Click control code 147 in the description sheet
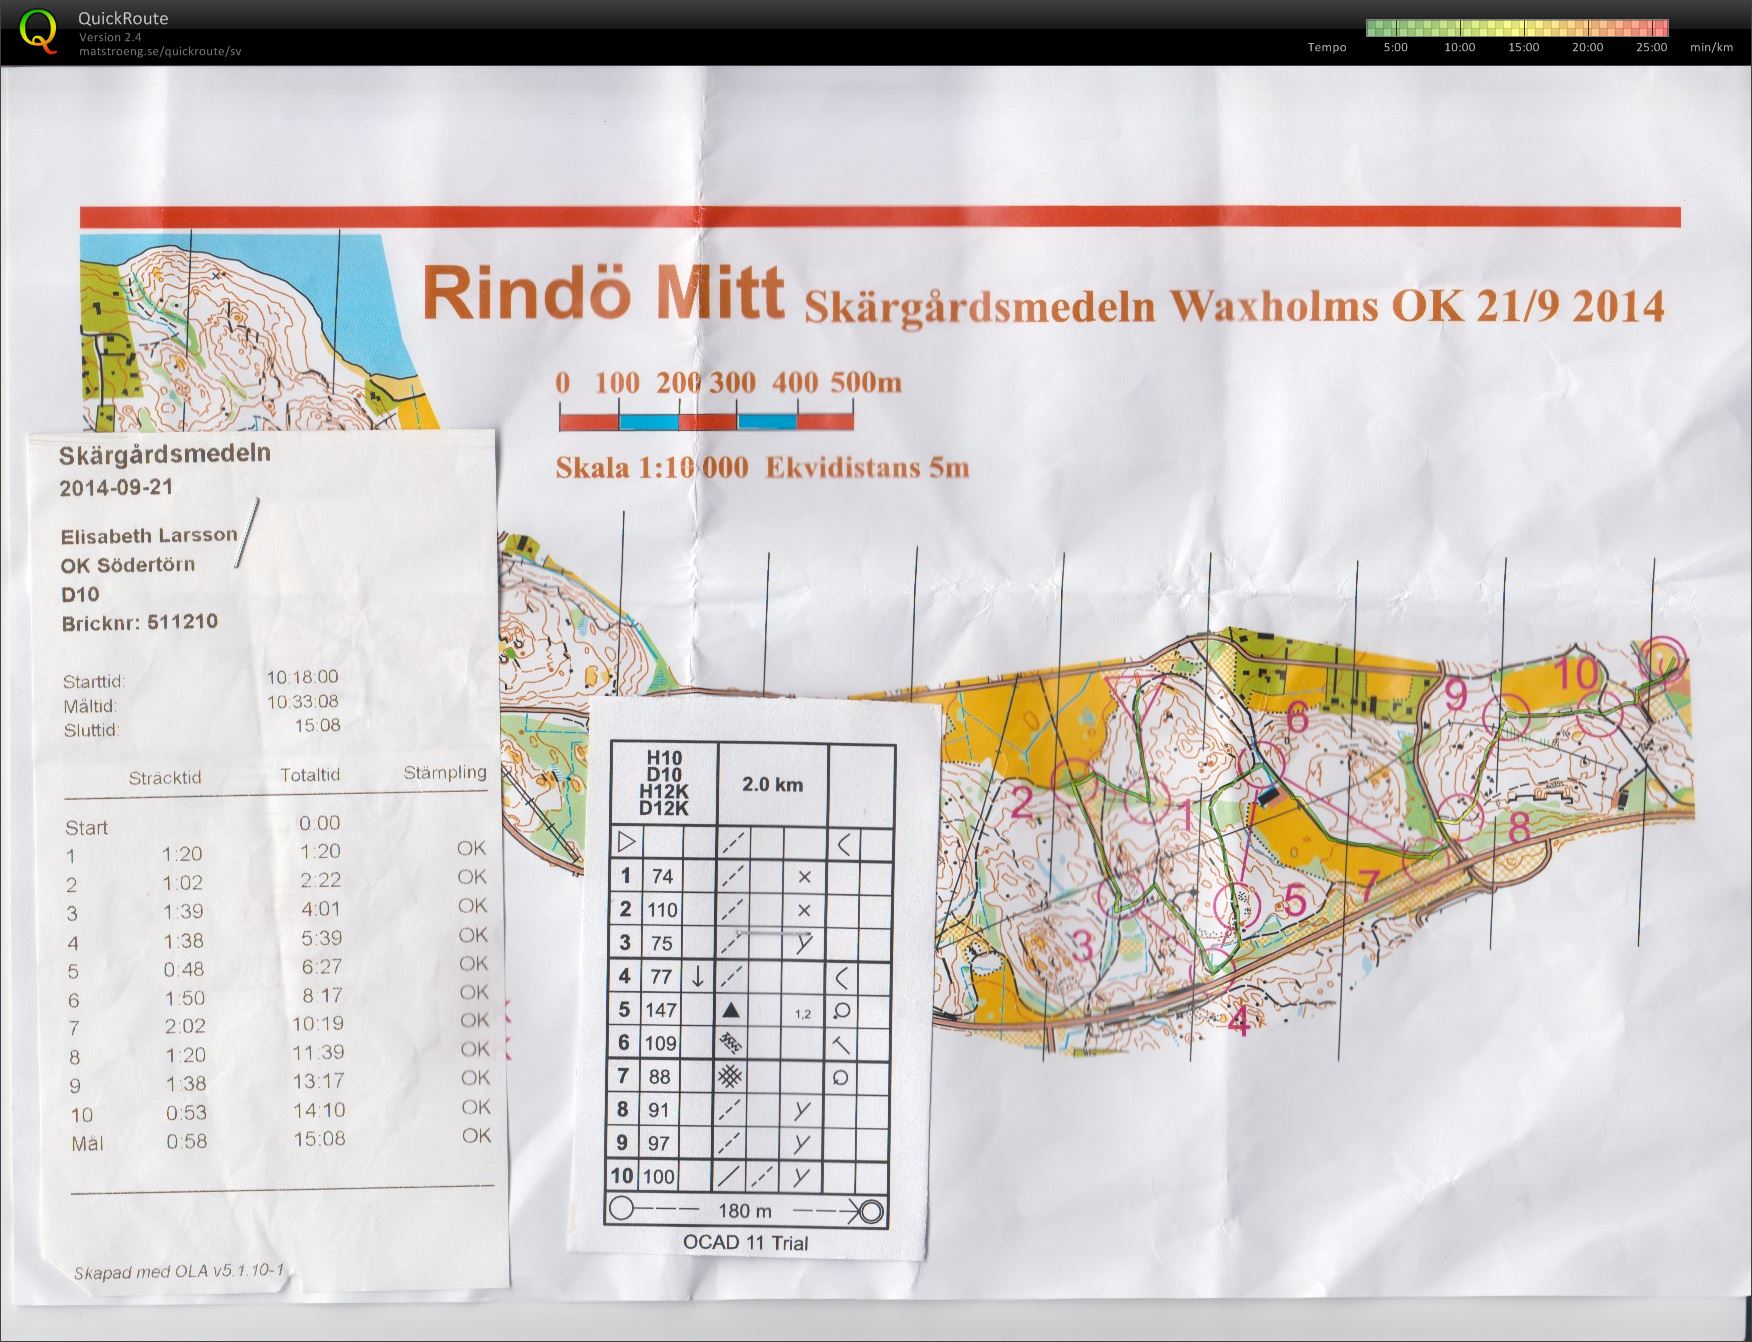 click(662, 1010)
